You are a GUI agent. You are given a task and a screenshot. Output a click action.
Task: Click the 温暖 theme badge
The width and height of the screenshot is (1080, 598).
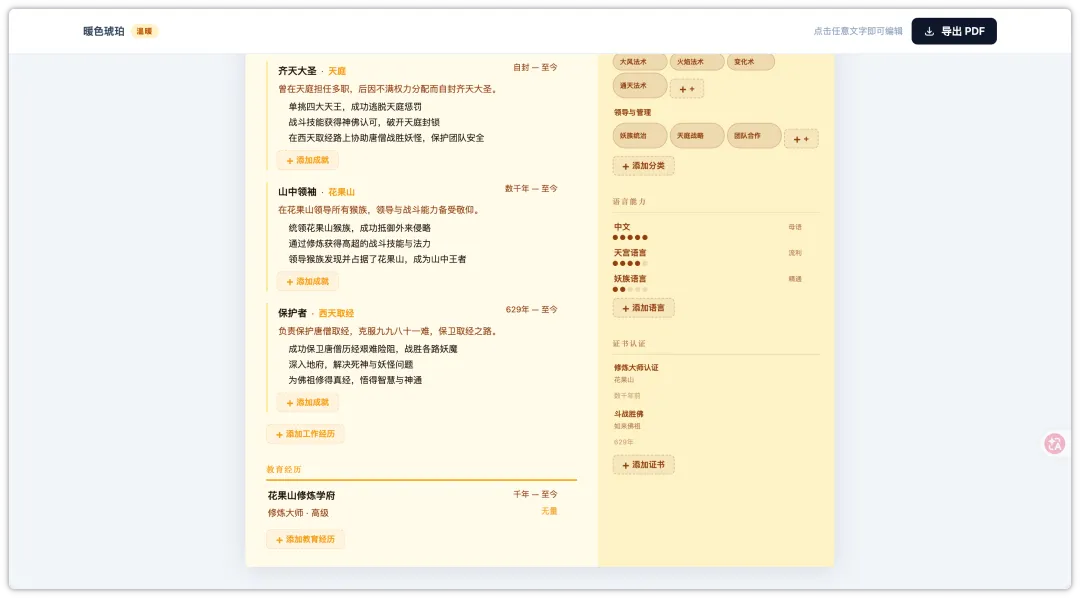pyautogui.click(x=144, y=31)
